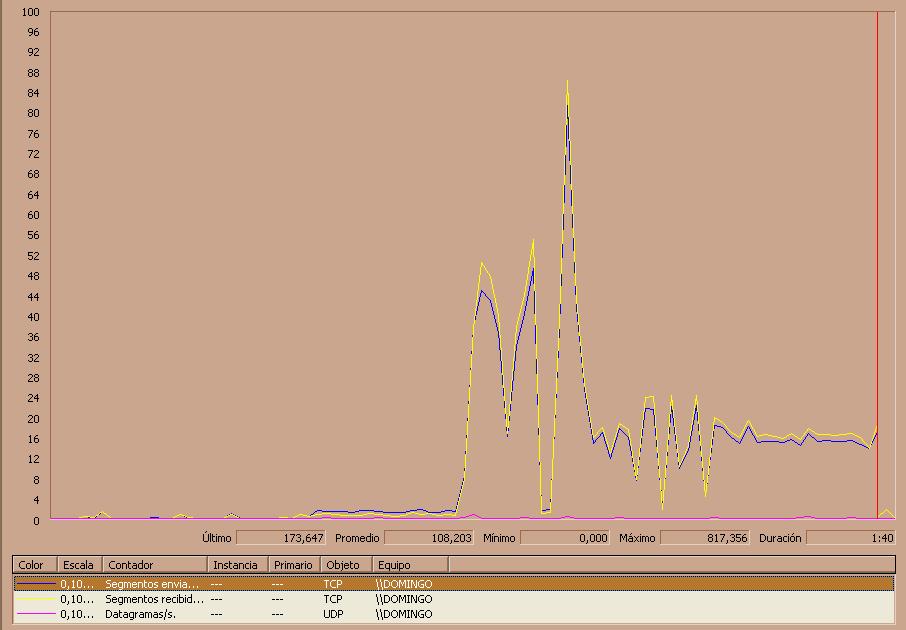Click the Mínimo value field

pos(565,538)
